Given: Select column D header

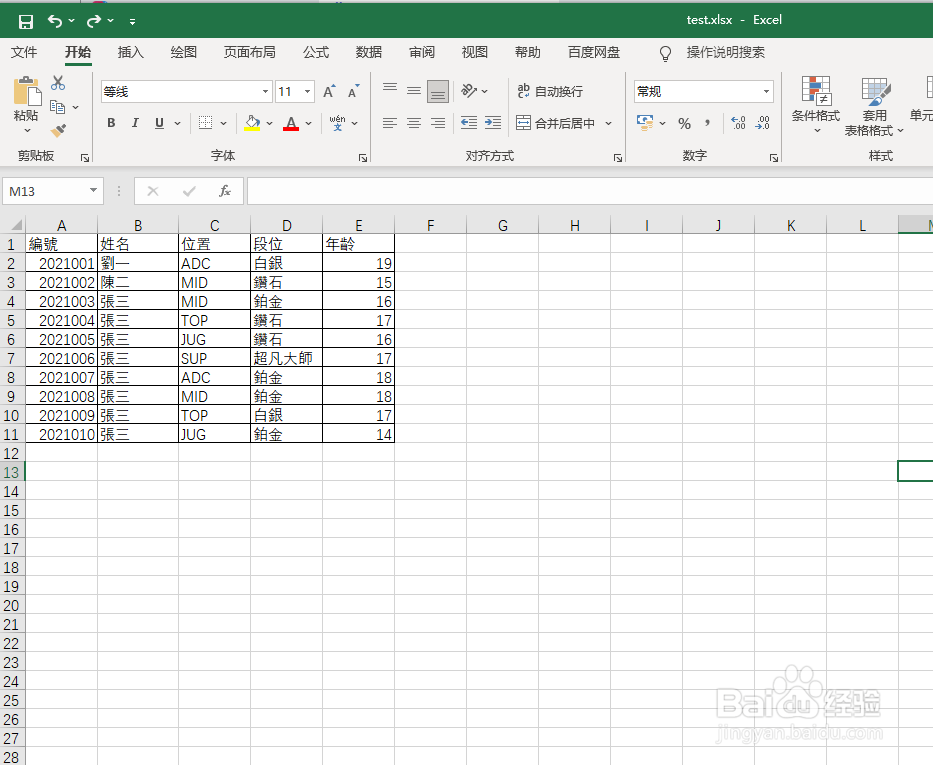Looking at the screenshot, I should [287, 225].
